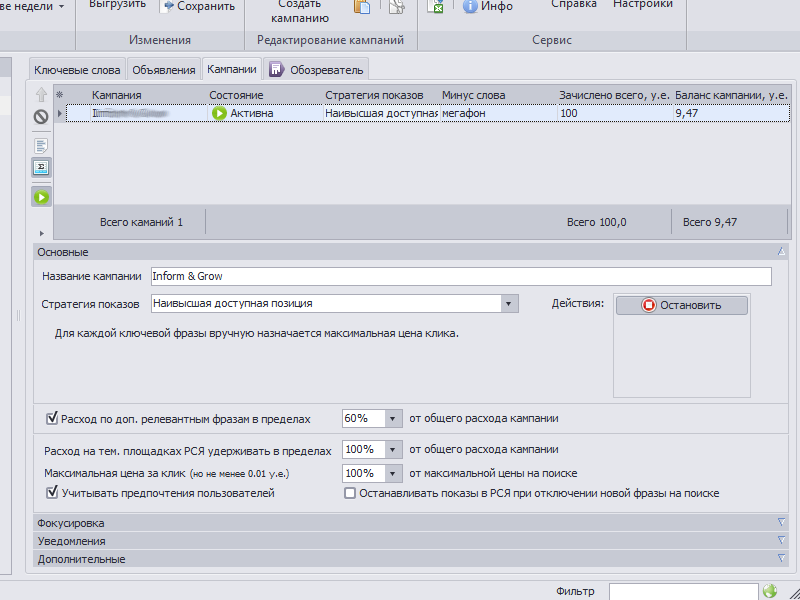Open the Стратегия показов dropdown
This screenshot has width=800, height=600.
coord(509,304)
